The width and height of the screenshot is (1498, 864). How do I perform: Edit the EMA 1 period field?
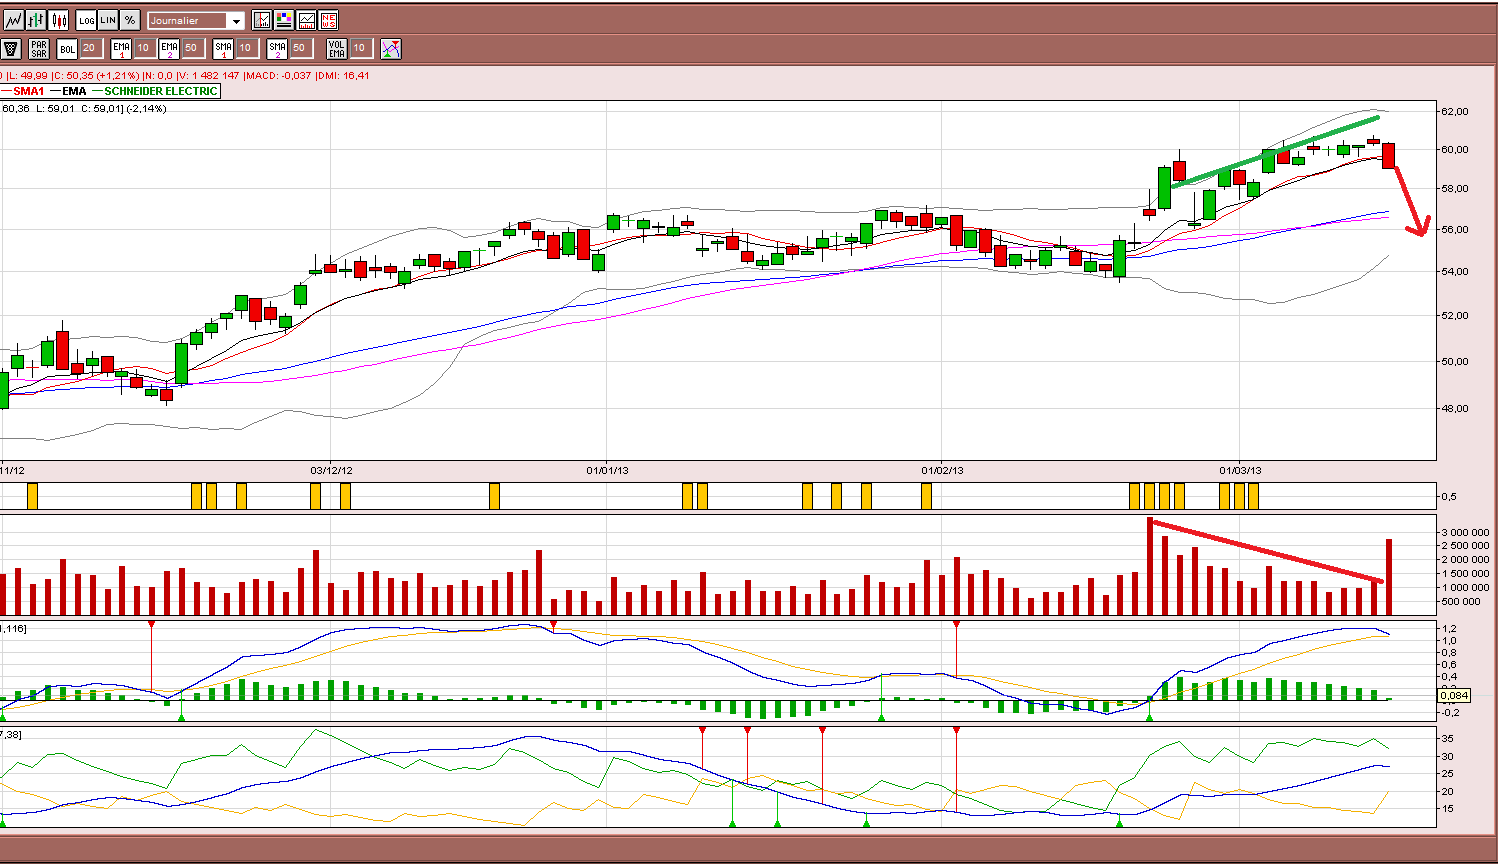(x=144, y=48)
